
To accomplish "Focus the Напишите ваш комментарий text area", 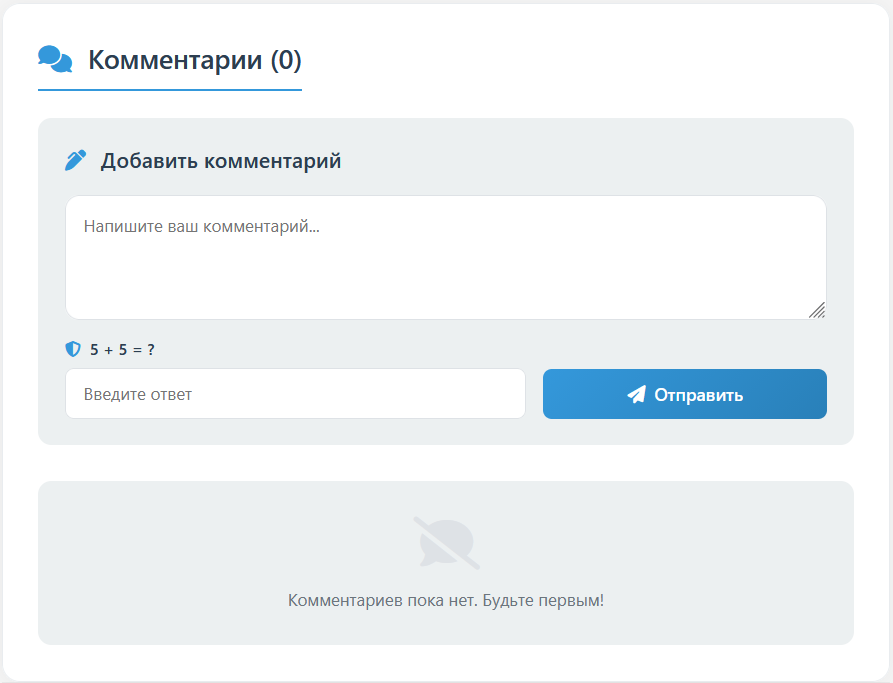I will [x=446, y=257].
